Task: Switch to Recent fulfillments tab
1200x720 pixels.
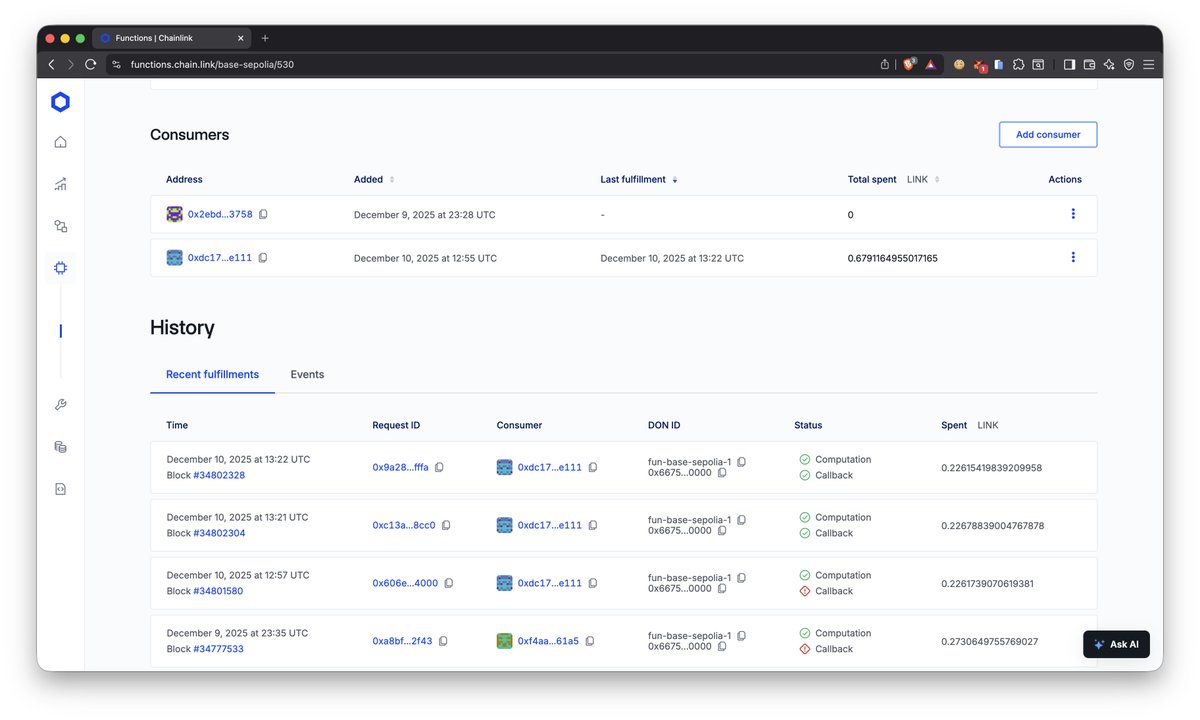Action: (212, 375)
